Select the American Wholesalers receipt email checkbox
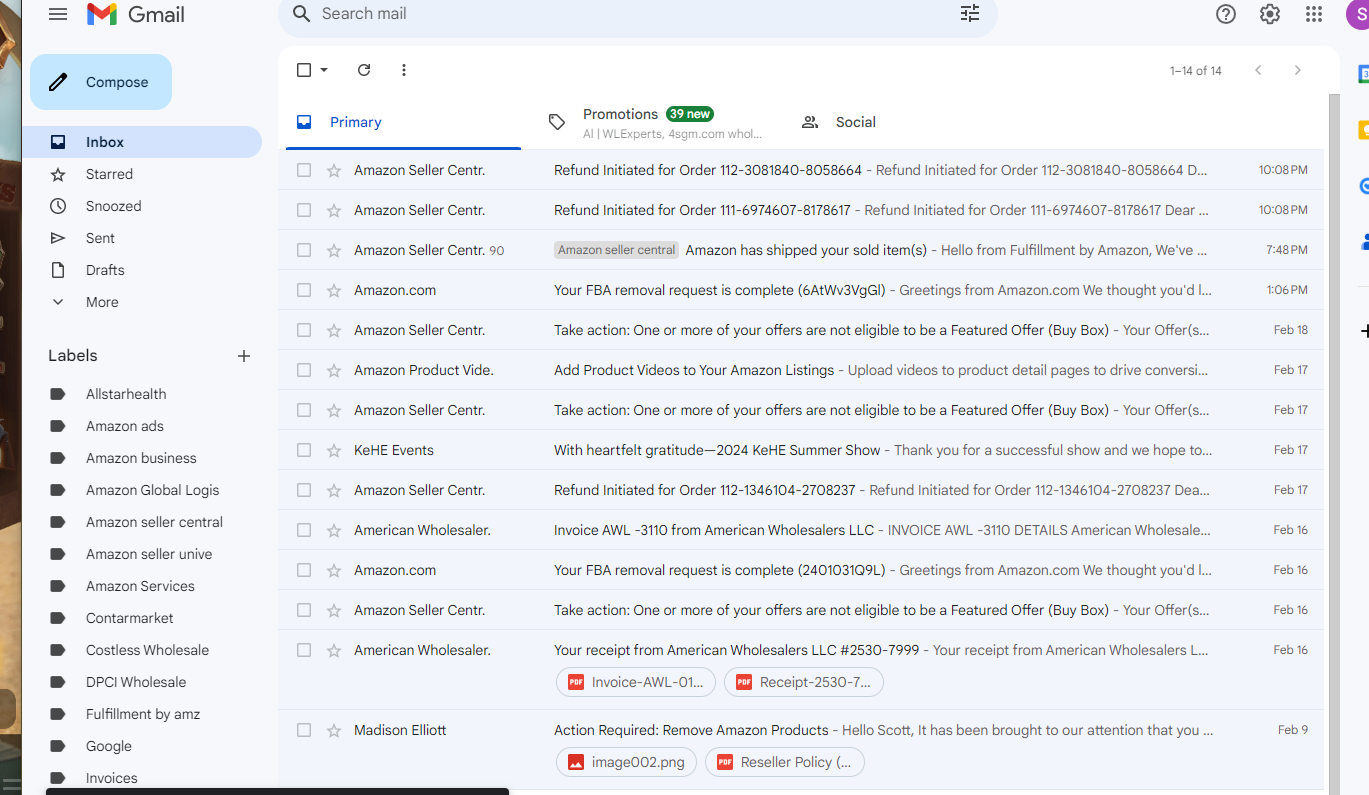The width and height of the screenshot is (1369, 795). click(304, 650)
